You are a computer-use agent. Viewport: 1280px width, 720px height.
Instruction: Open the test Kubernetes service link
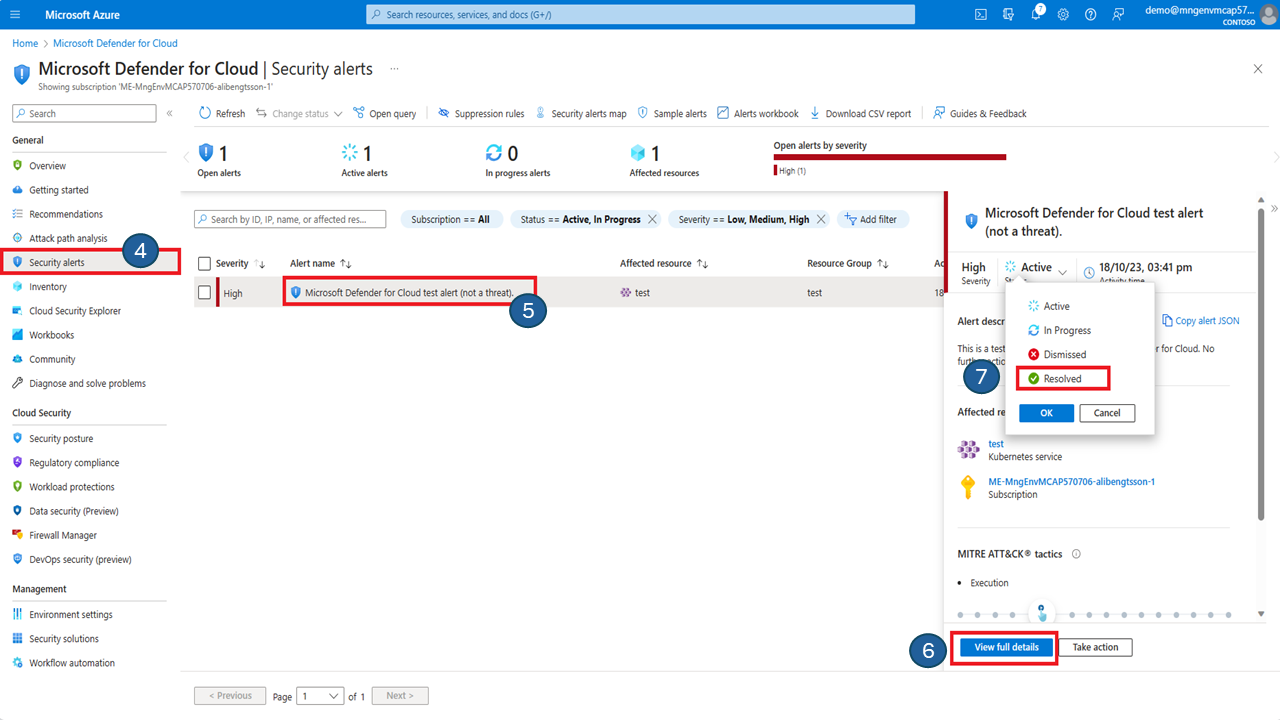pos(996,444)
